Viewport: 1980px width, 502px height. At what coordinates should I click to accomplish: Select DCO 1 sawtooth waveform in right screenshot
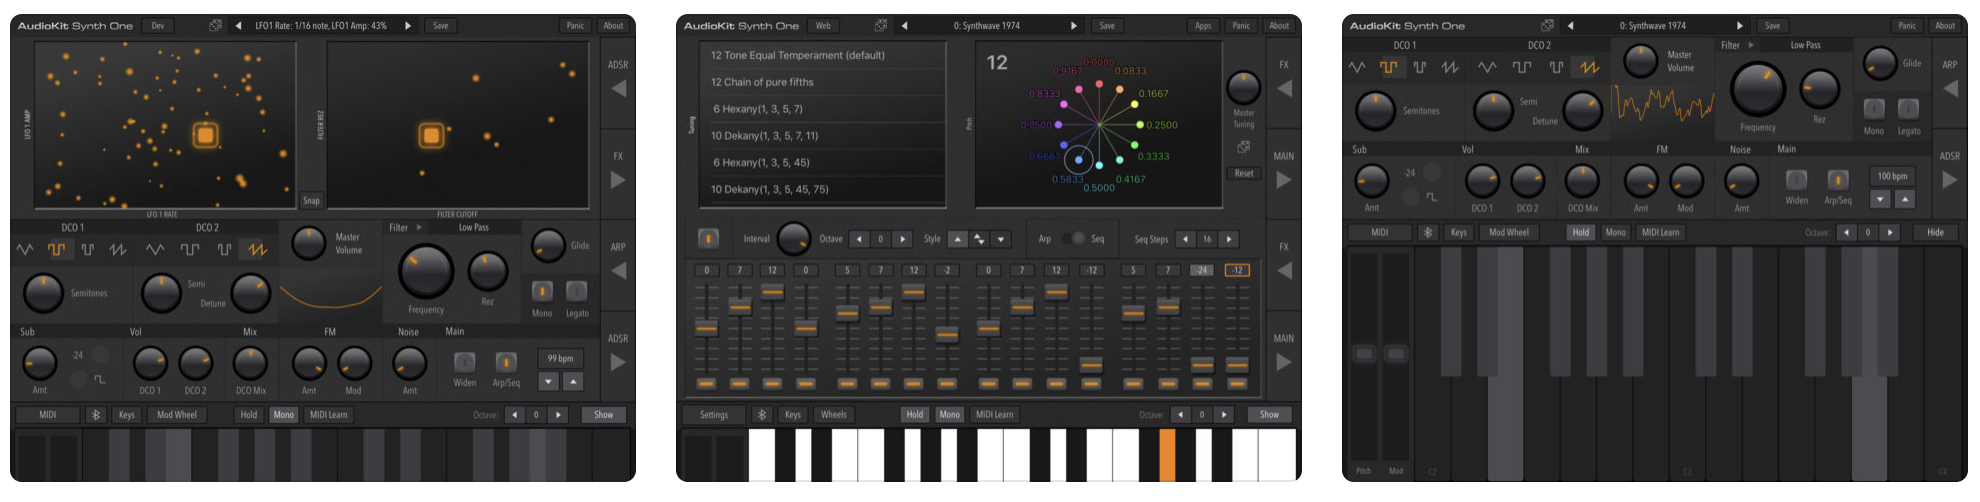(x=1450, y=67)
